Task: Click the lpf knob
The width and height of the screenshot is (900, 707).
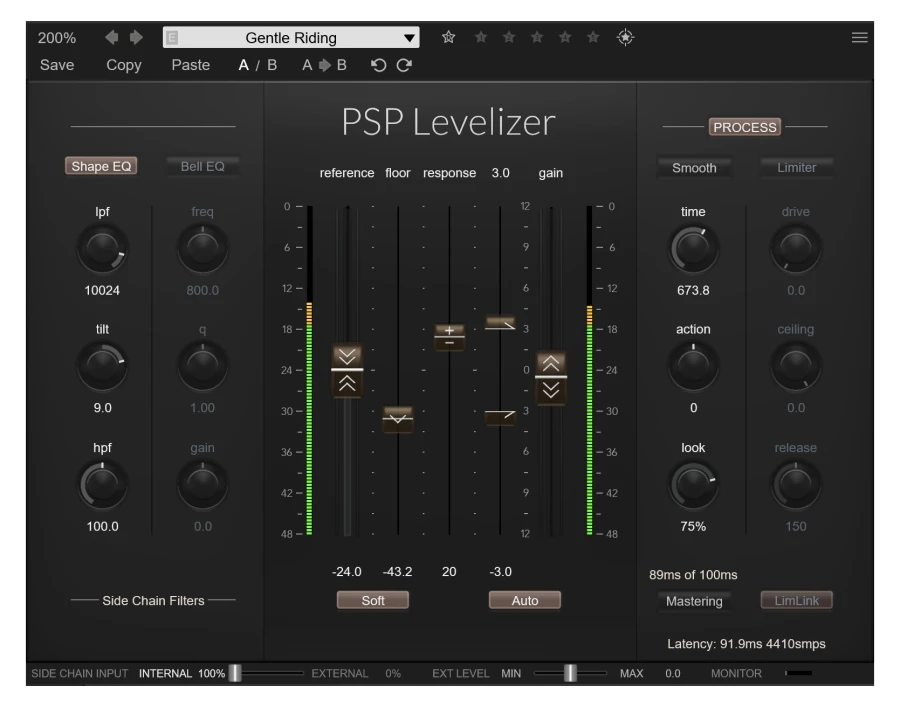Action: [x=102, y=248]
